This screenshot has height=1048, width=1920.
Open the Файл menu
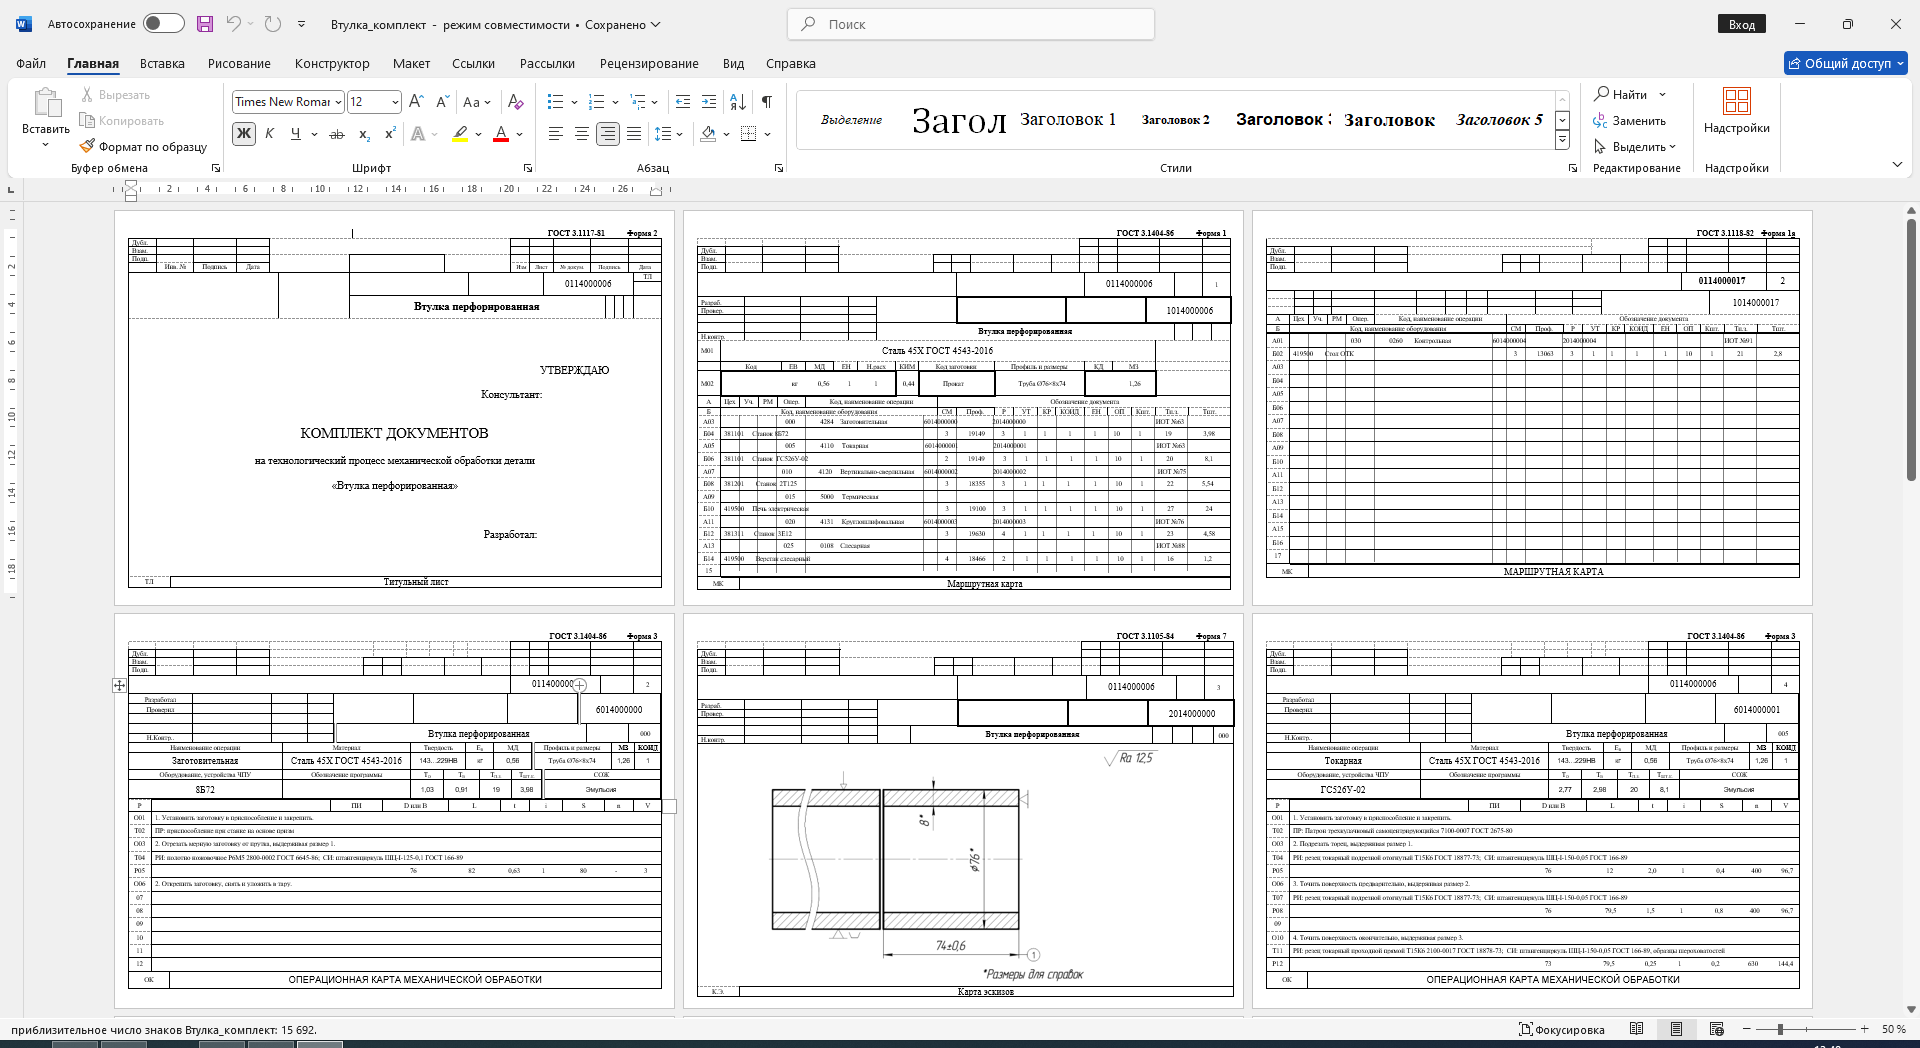coord(31,63)
